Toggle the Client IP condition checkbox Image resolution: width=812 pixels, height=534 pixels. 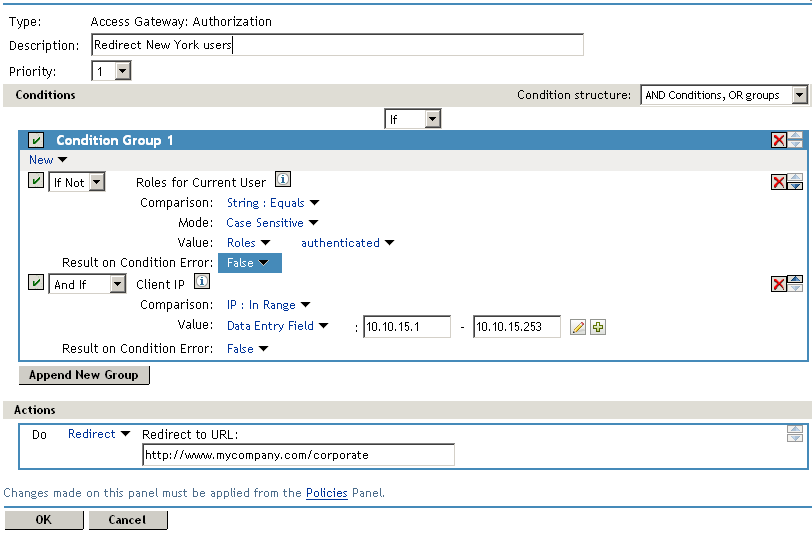(x=36, y=284)
